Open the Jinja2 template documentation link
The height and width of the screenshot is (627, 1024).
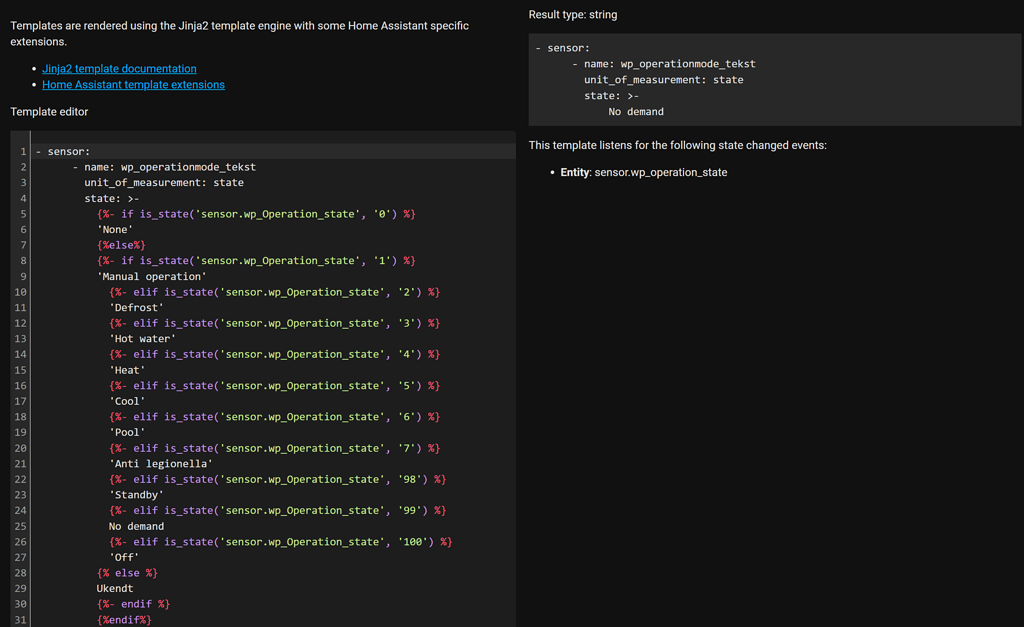pyautogui.click(x=119, y=69)
